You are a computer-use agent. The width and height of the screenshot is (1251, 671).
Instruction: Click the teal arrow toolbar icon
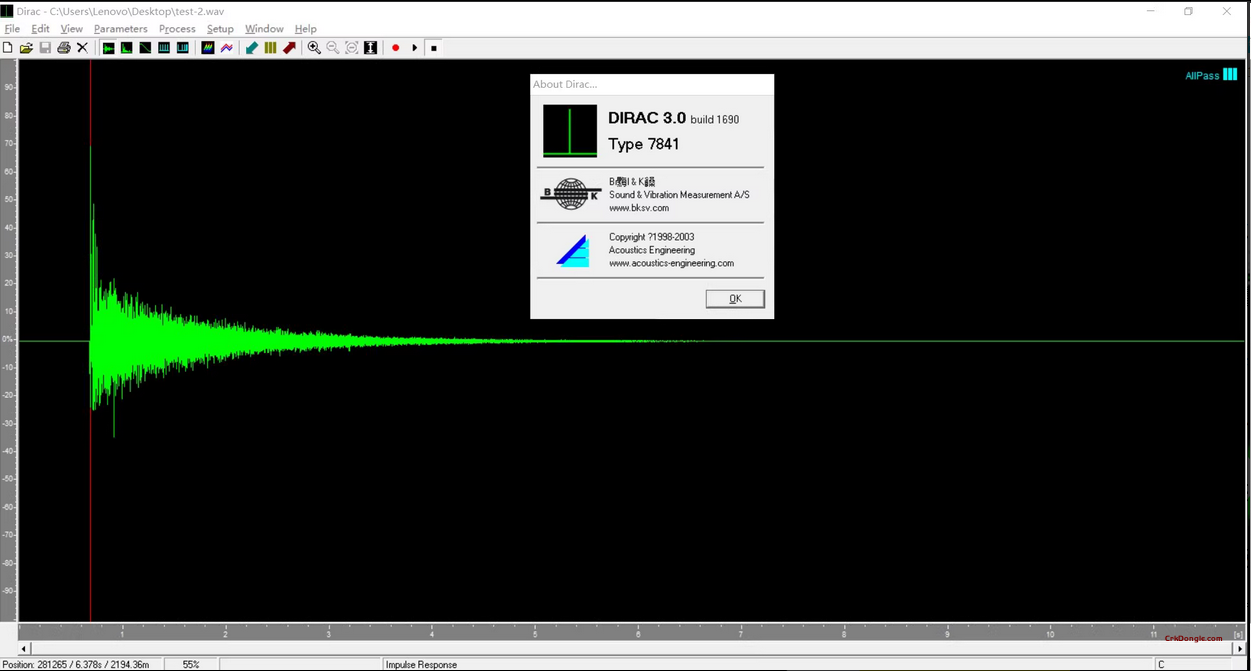tap(252, 48)
